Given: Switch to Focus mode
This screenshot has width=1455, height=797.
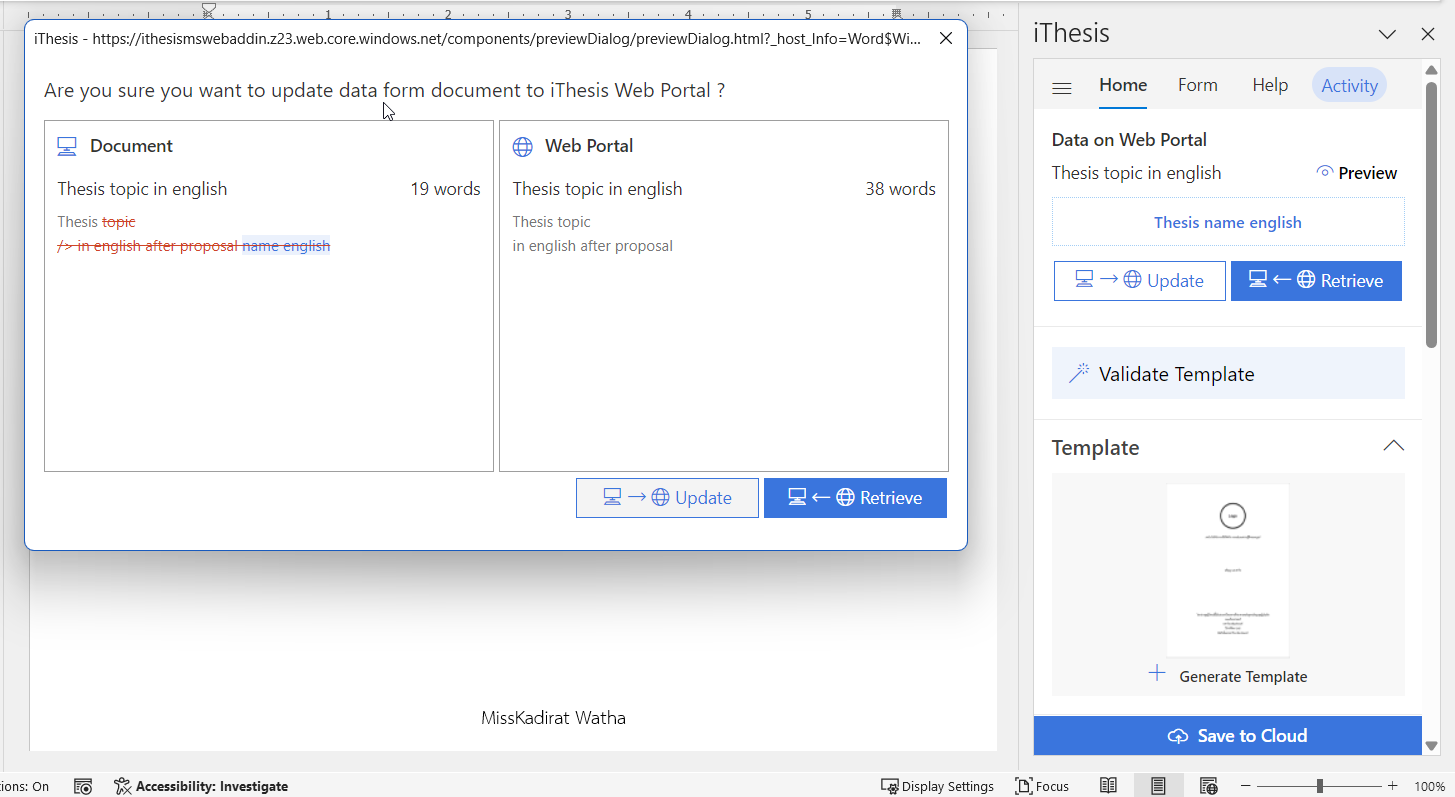Looking at the screenshot, I should coord(1042,787).
